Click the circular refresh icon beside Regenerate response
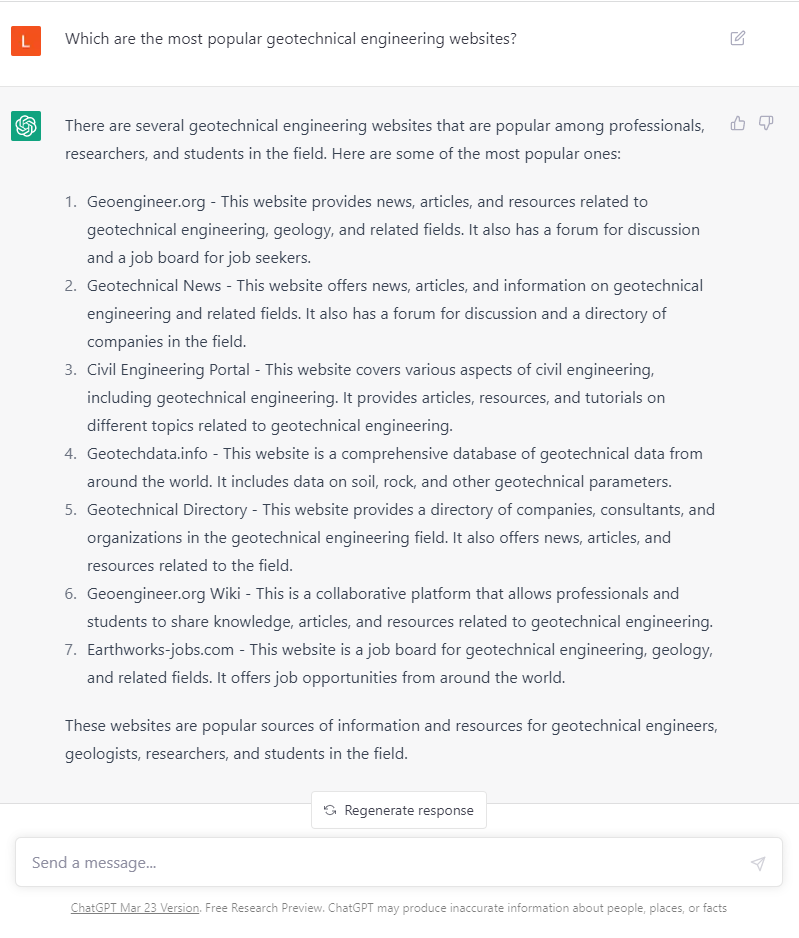 pos(330,811)
